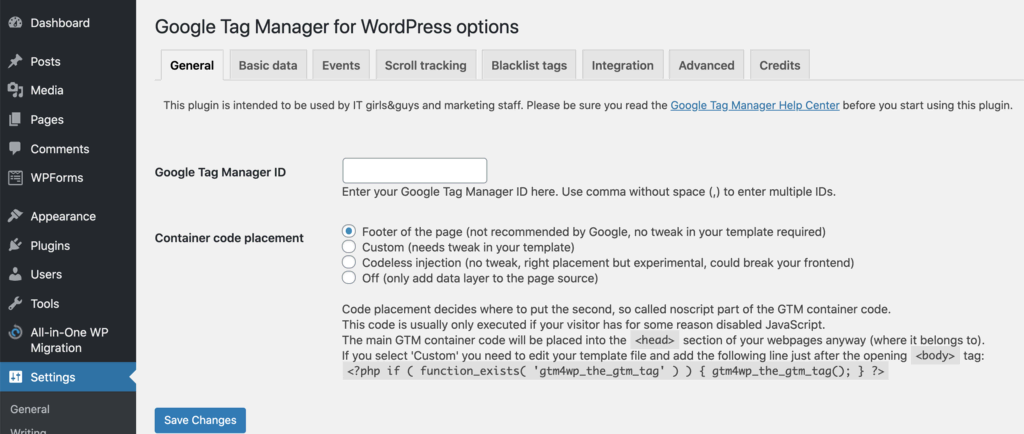Click the Comments bubble icon
The image size is (1024, 434).
coord(15,148)
